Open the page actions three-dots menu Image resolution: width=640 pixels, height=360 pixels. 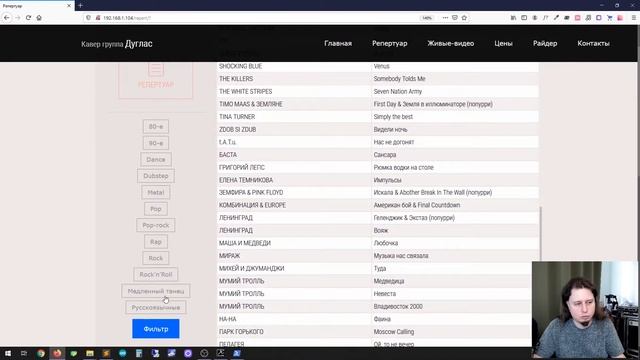coord(445,18)
